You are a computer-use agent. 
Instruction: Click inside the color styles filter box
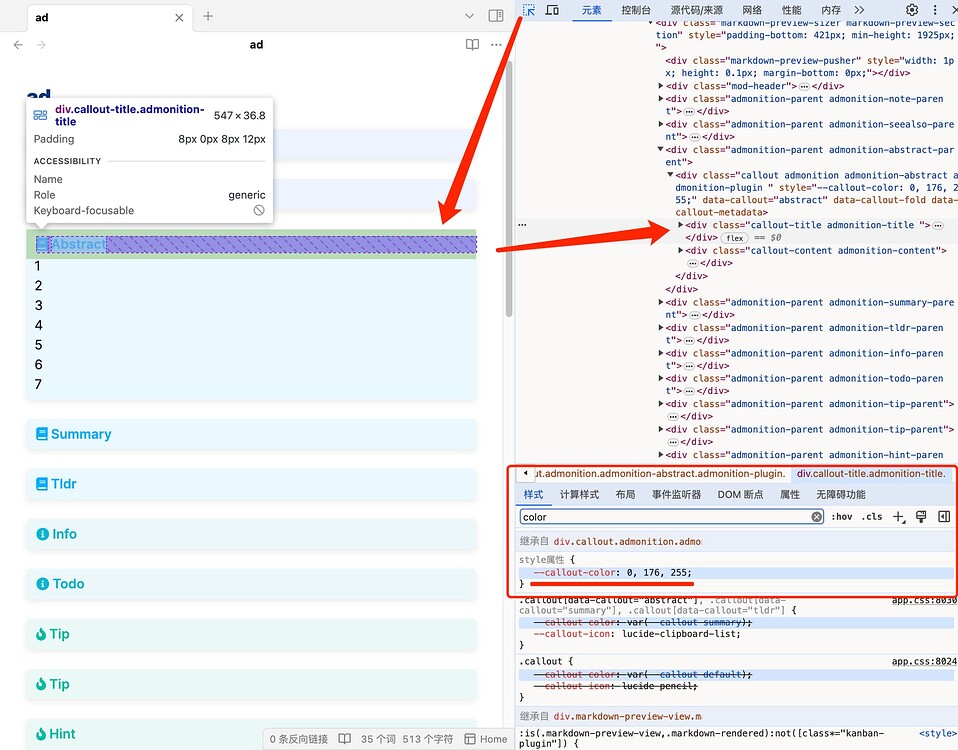(x=660, y=517)
